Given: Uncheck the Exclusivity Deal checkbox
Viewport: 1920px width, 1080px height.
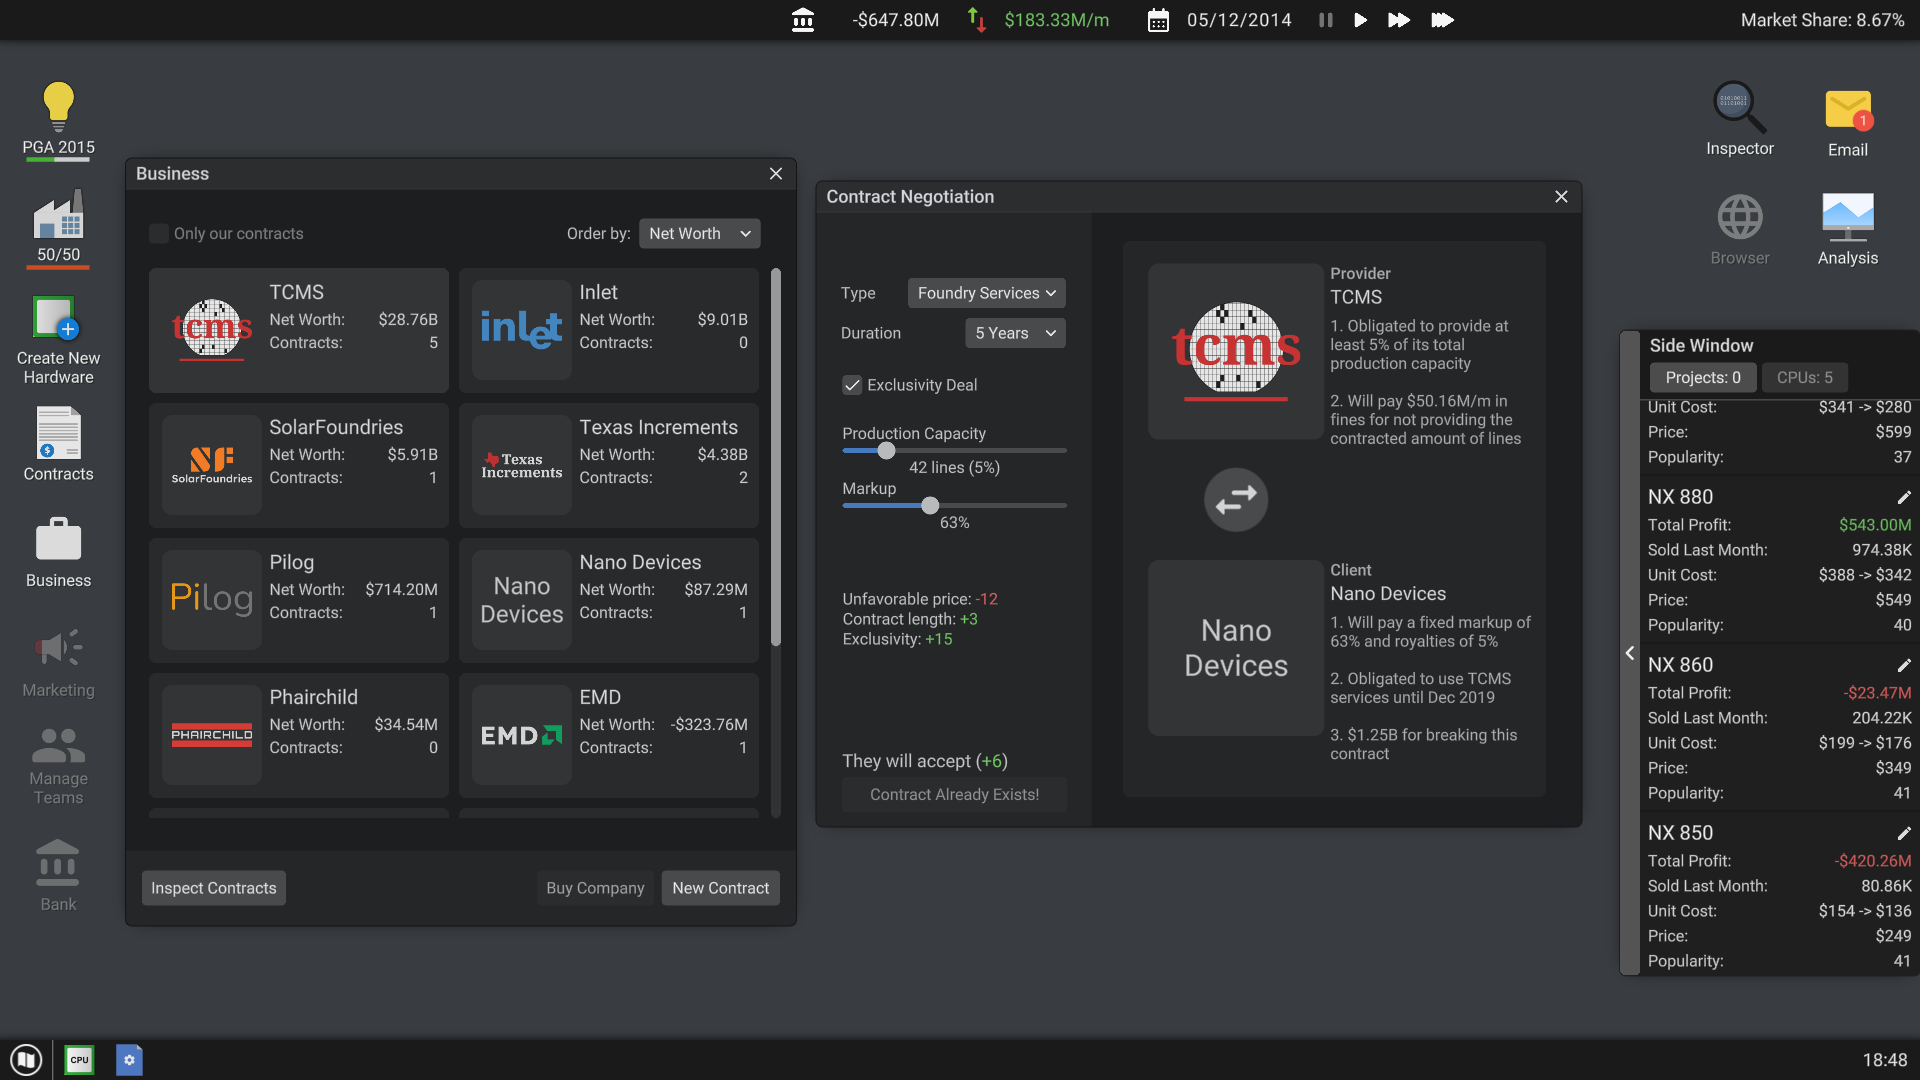Looking at the screenshot, I should (x=852, y=385).
